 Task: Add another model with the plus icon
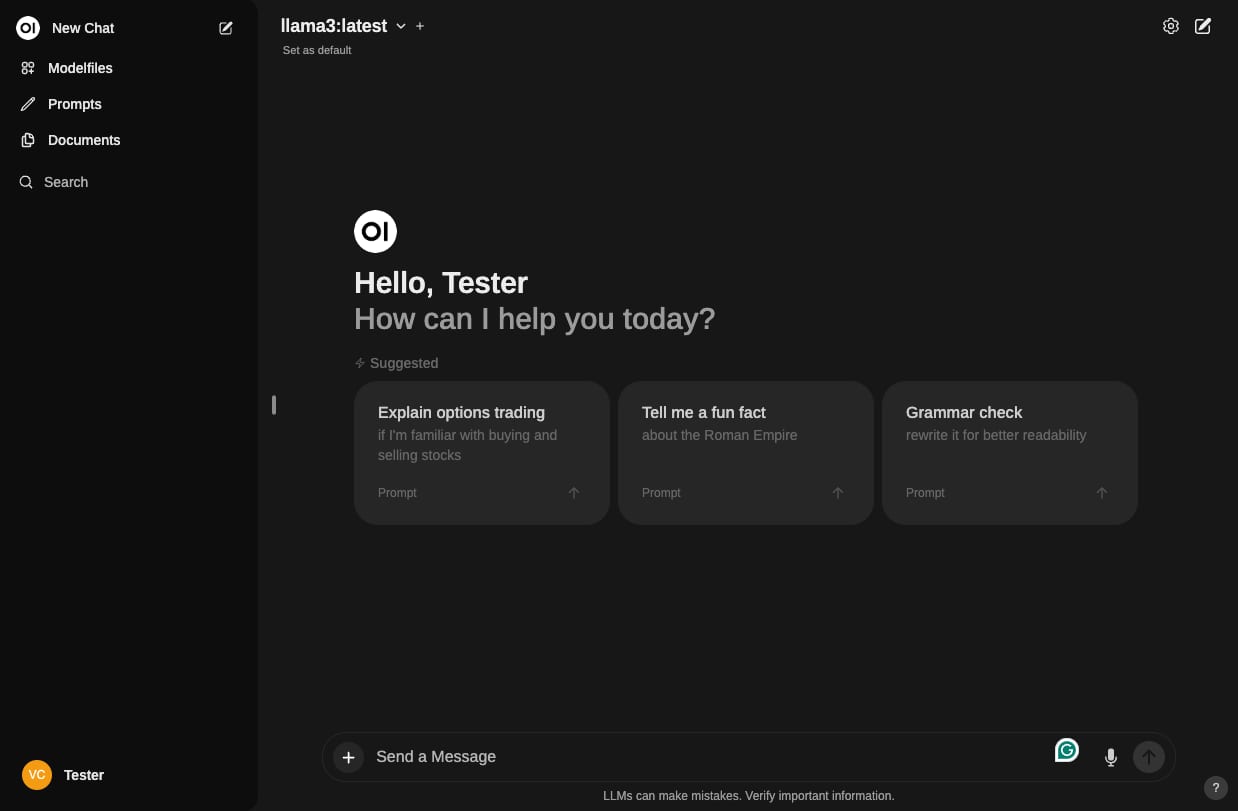click(420, 26)
